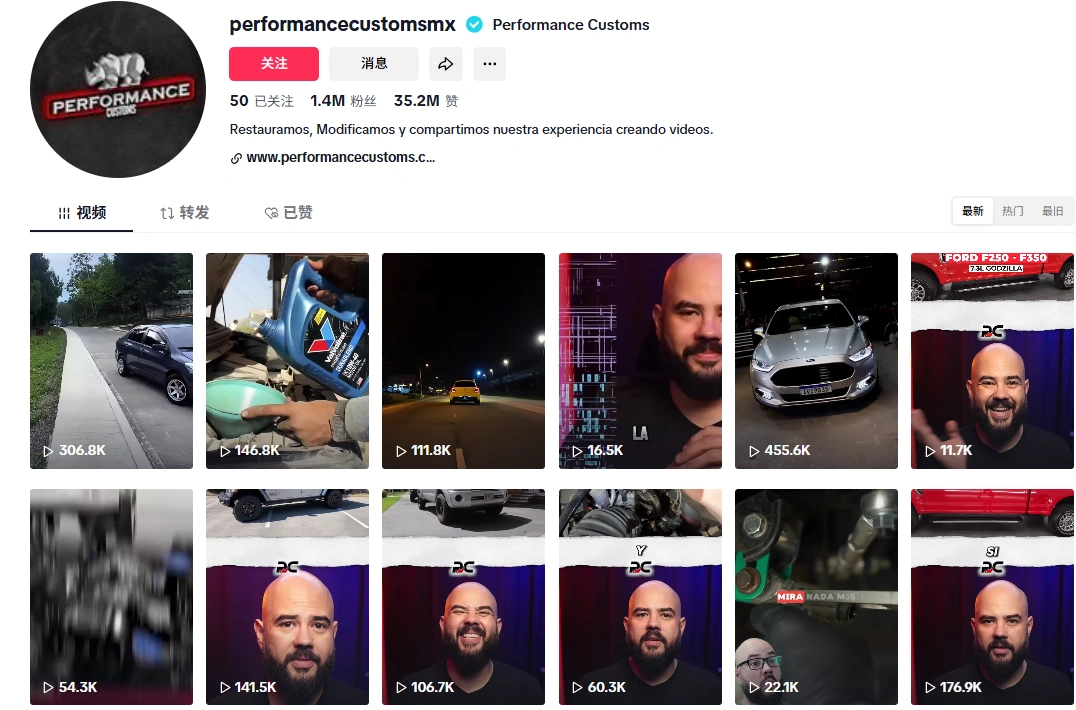Image resolution: width=1076 pixels, height=710 pixels.
Task: Switch sorting to 最旧
Action: pos(1052,211)
